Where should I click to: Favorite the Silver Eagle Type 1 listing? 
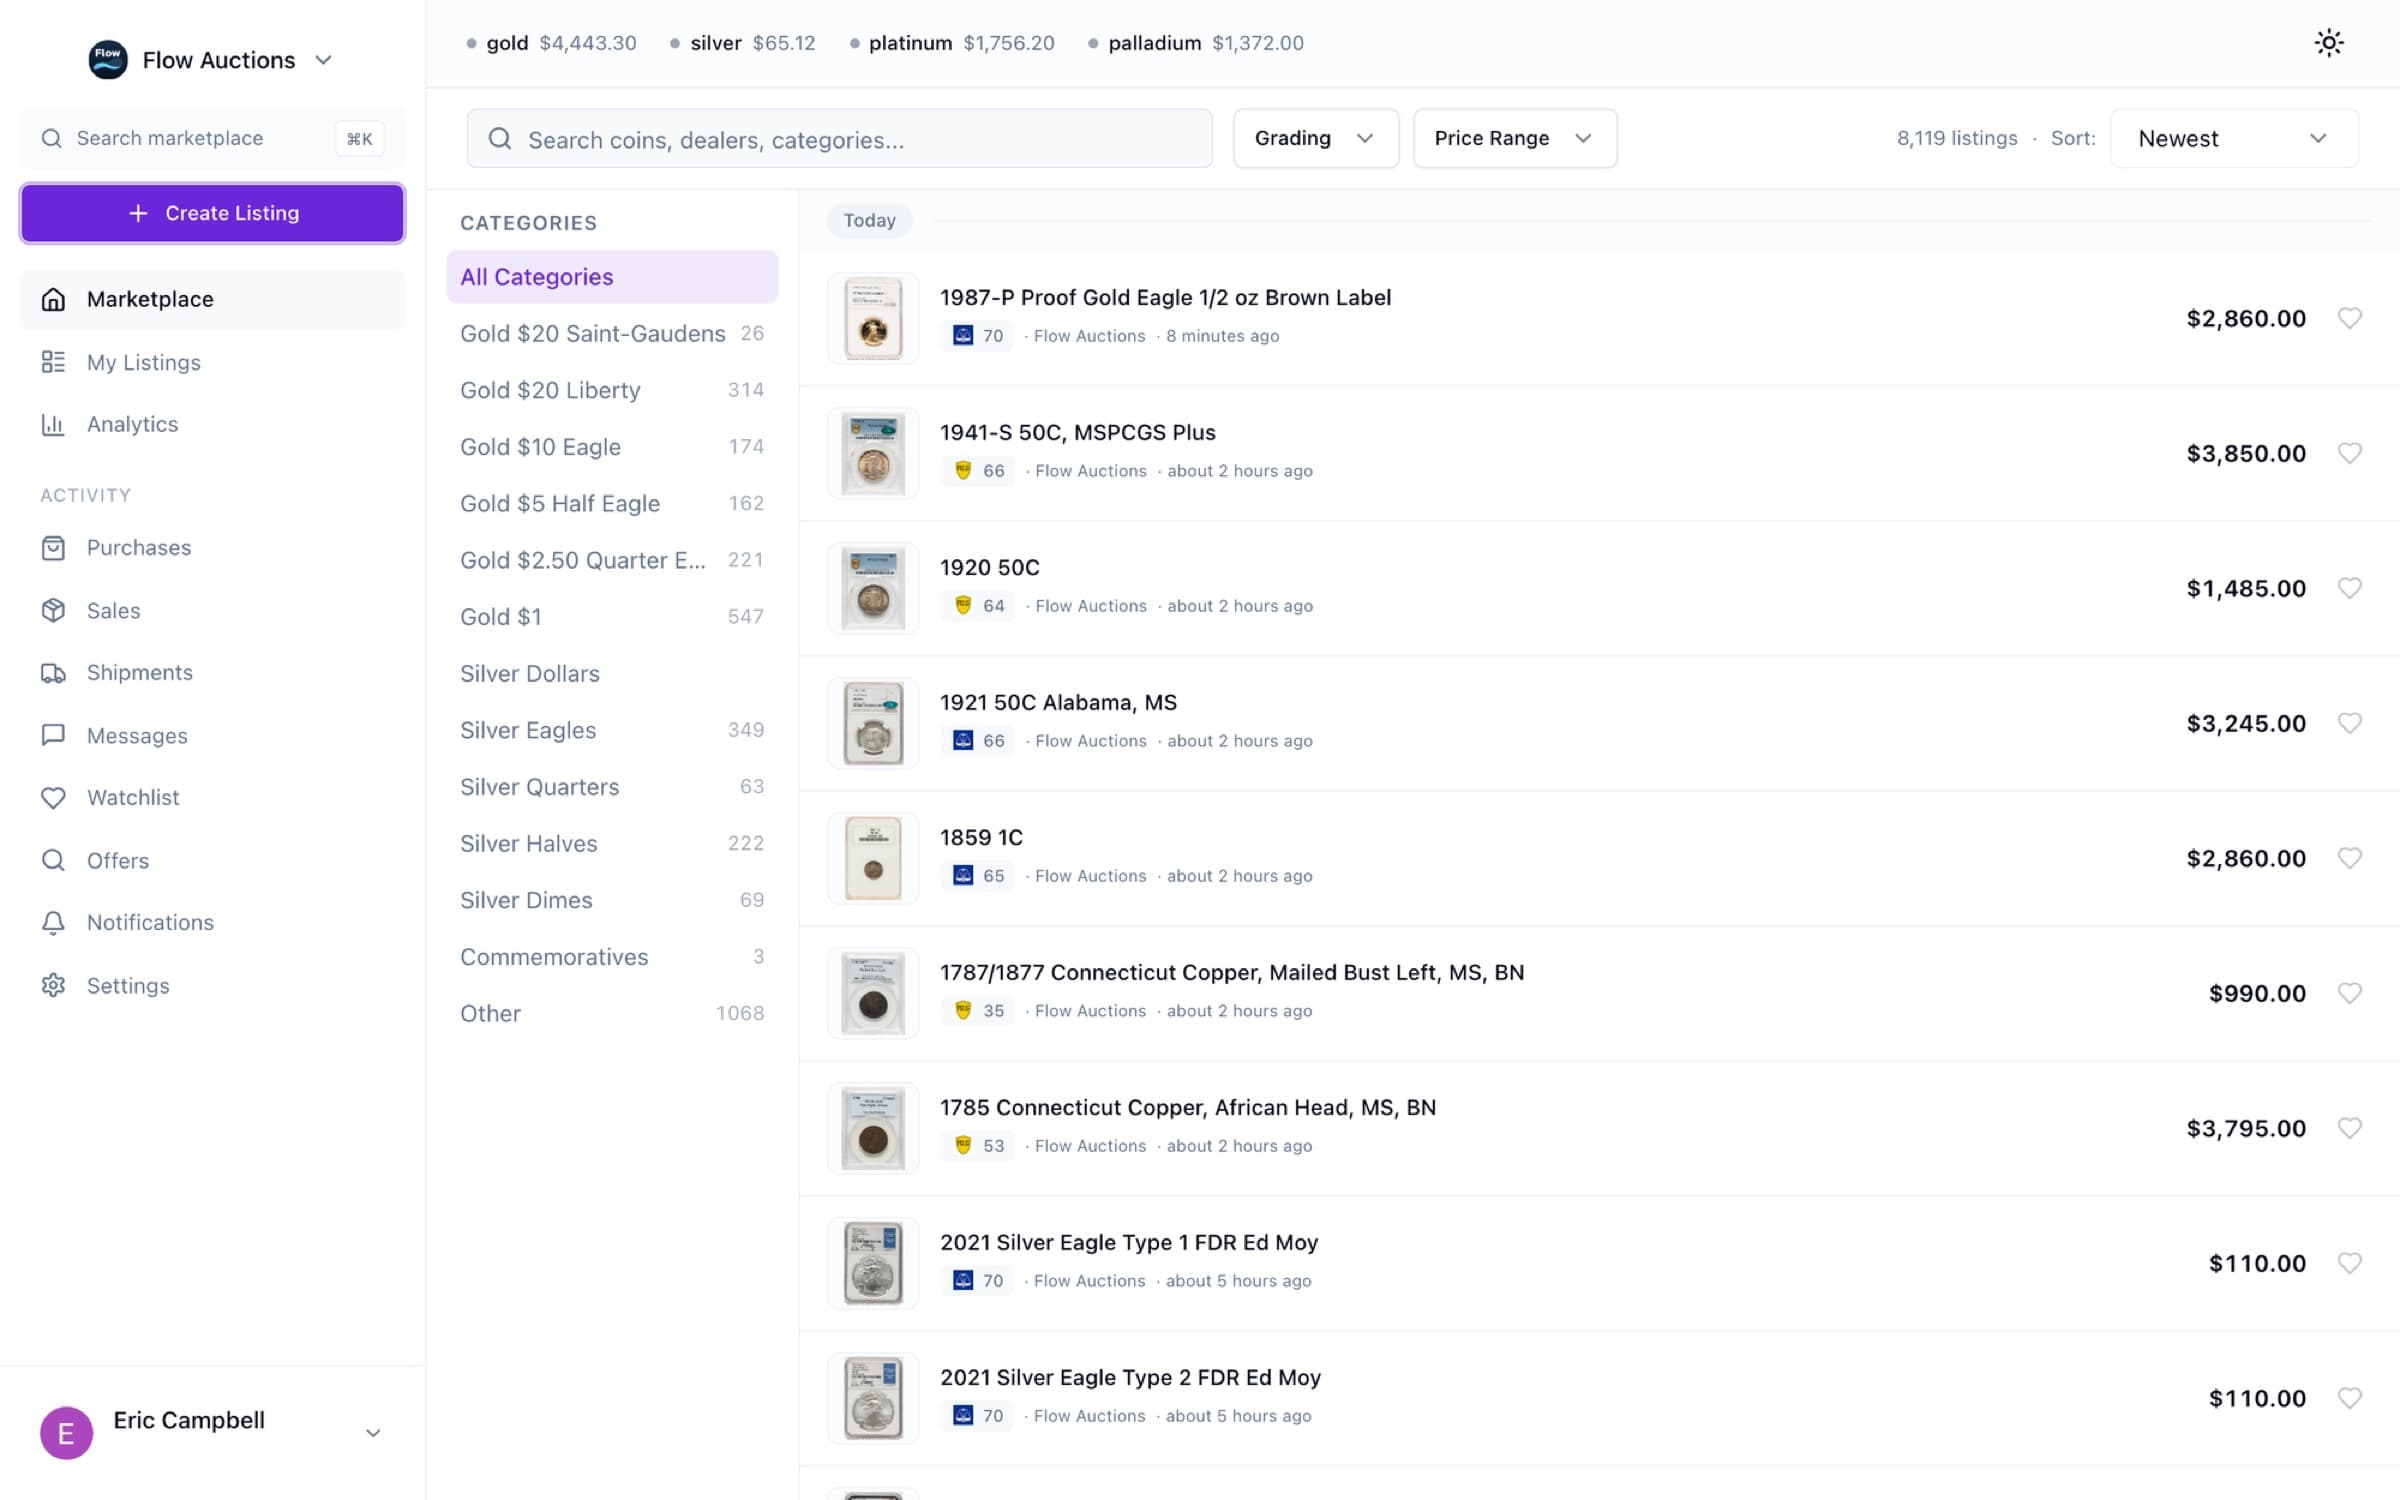click(x=2349, y=1263)
